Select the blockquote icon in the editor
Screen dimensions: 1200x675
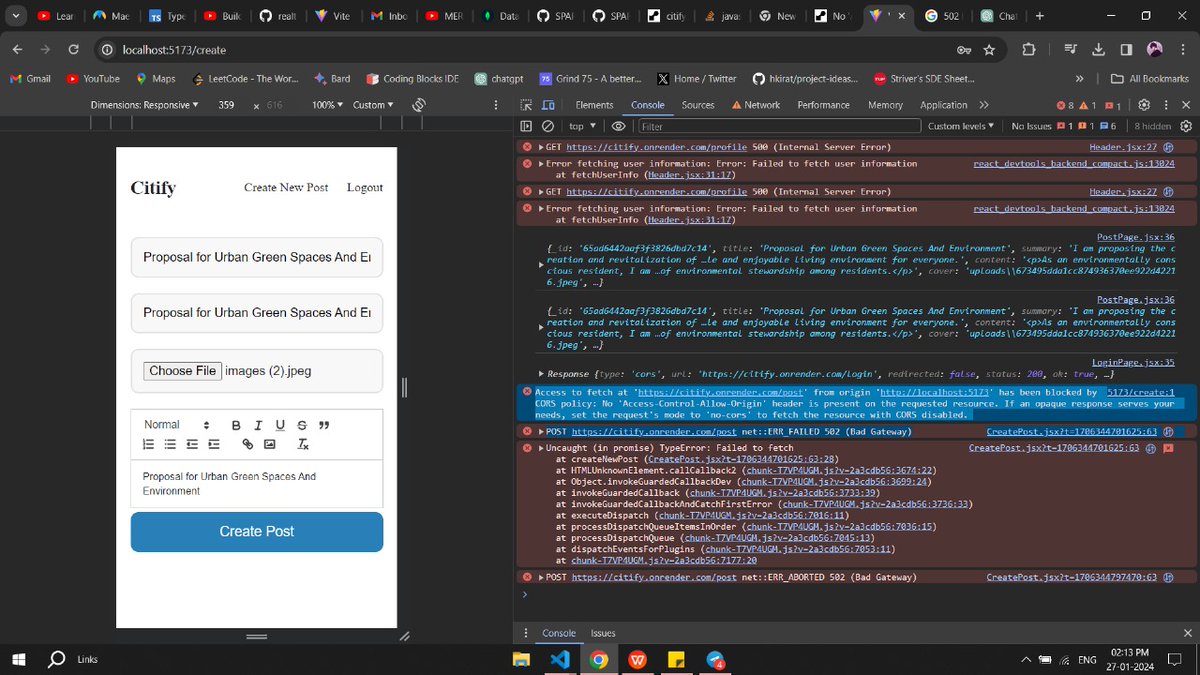click(323, 424)
